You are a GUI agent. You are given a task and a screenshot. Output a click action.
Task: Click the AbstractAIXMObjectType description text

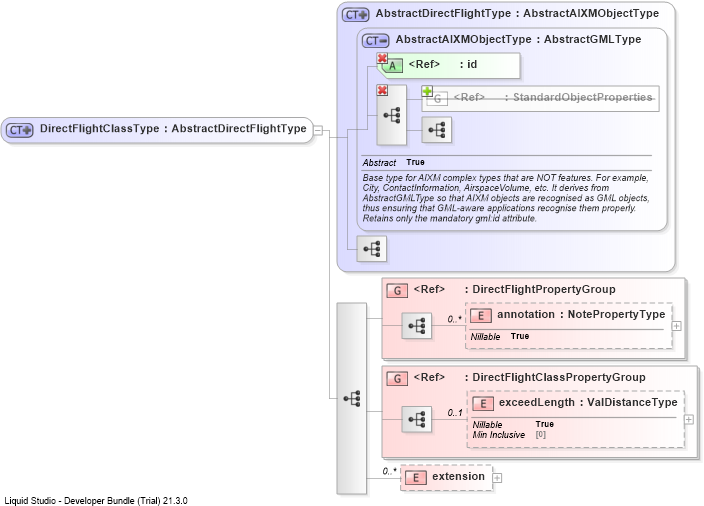click(x=506, y=198)
